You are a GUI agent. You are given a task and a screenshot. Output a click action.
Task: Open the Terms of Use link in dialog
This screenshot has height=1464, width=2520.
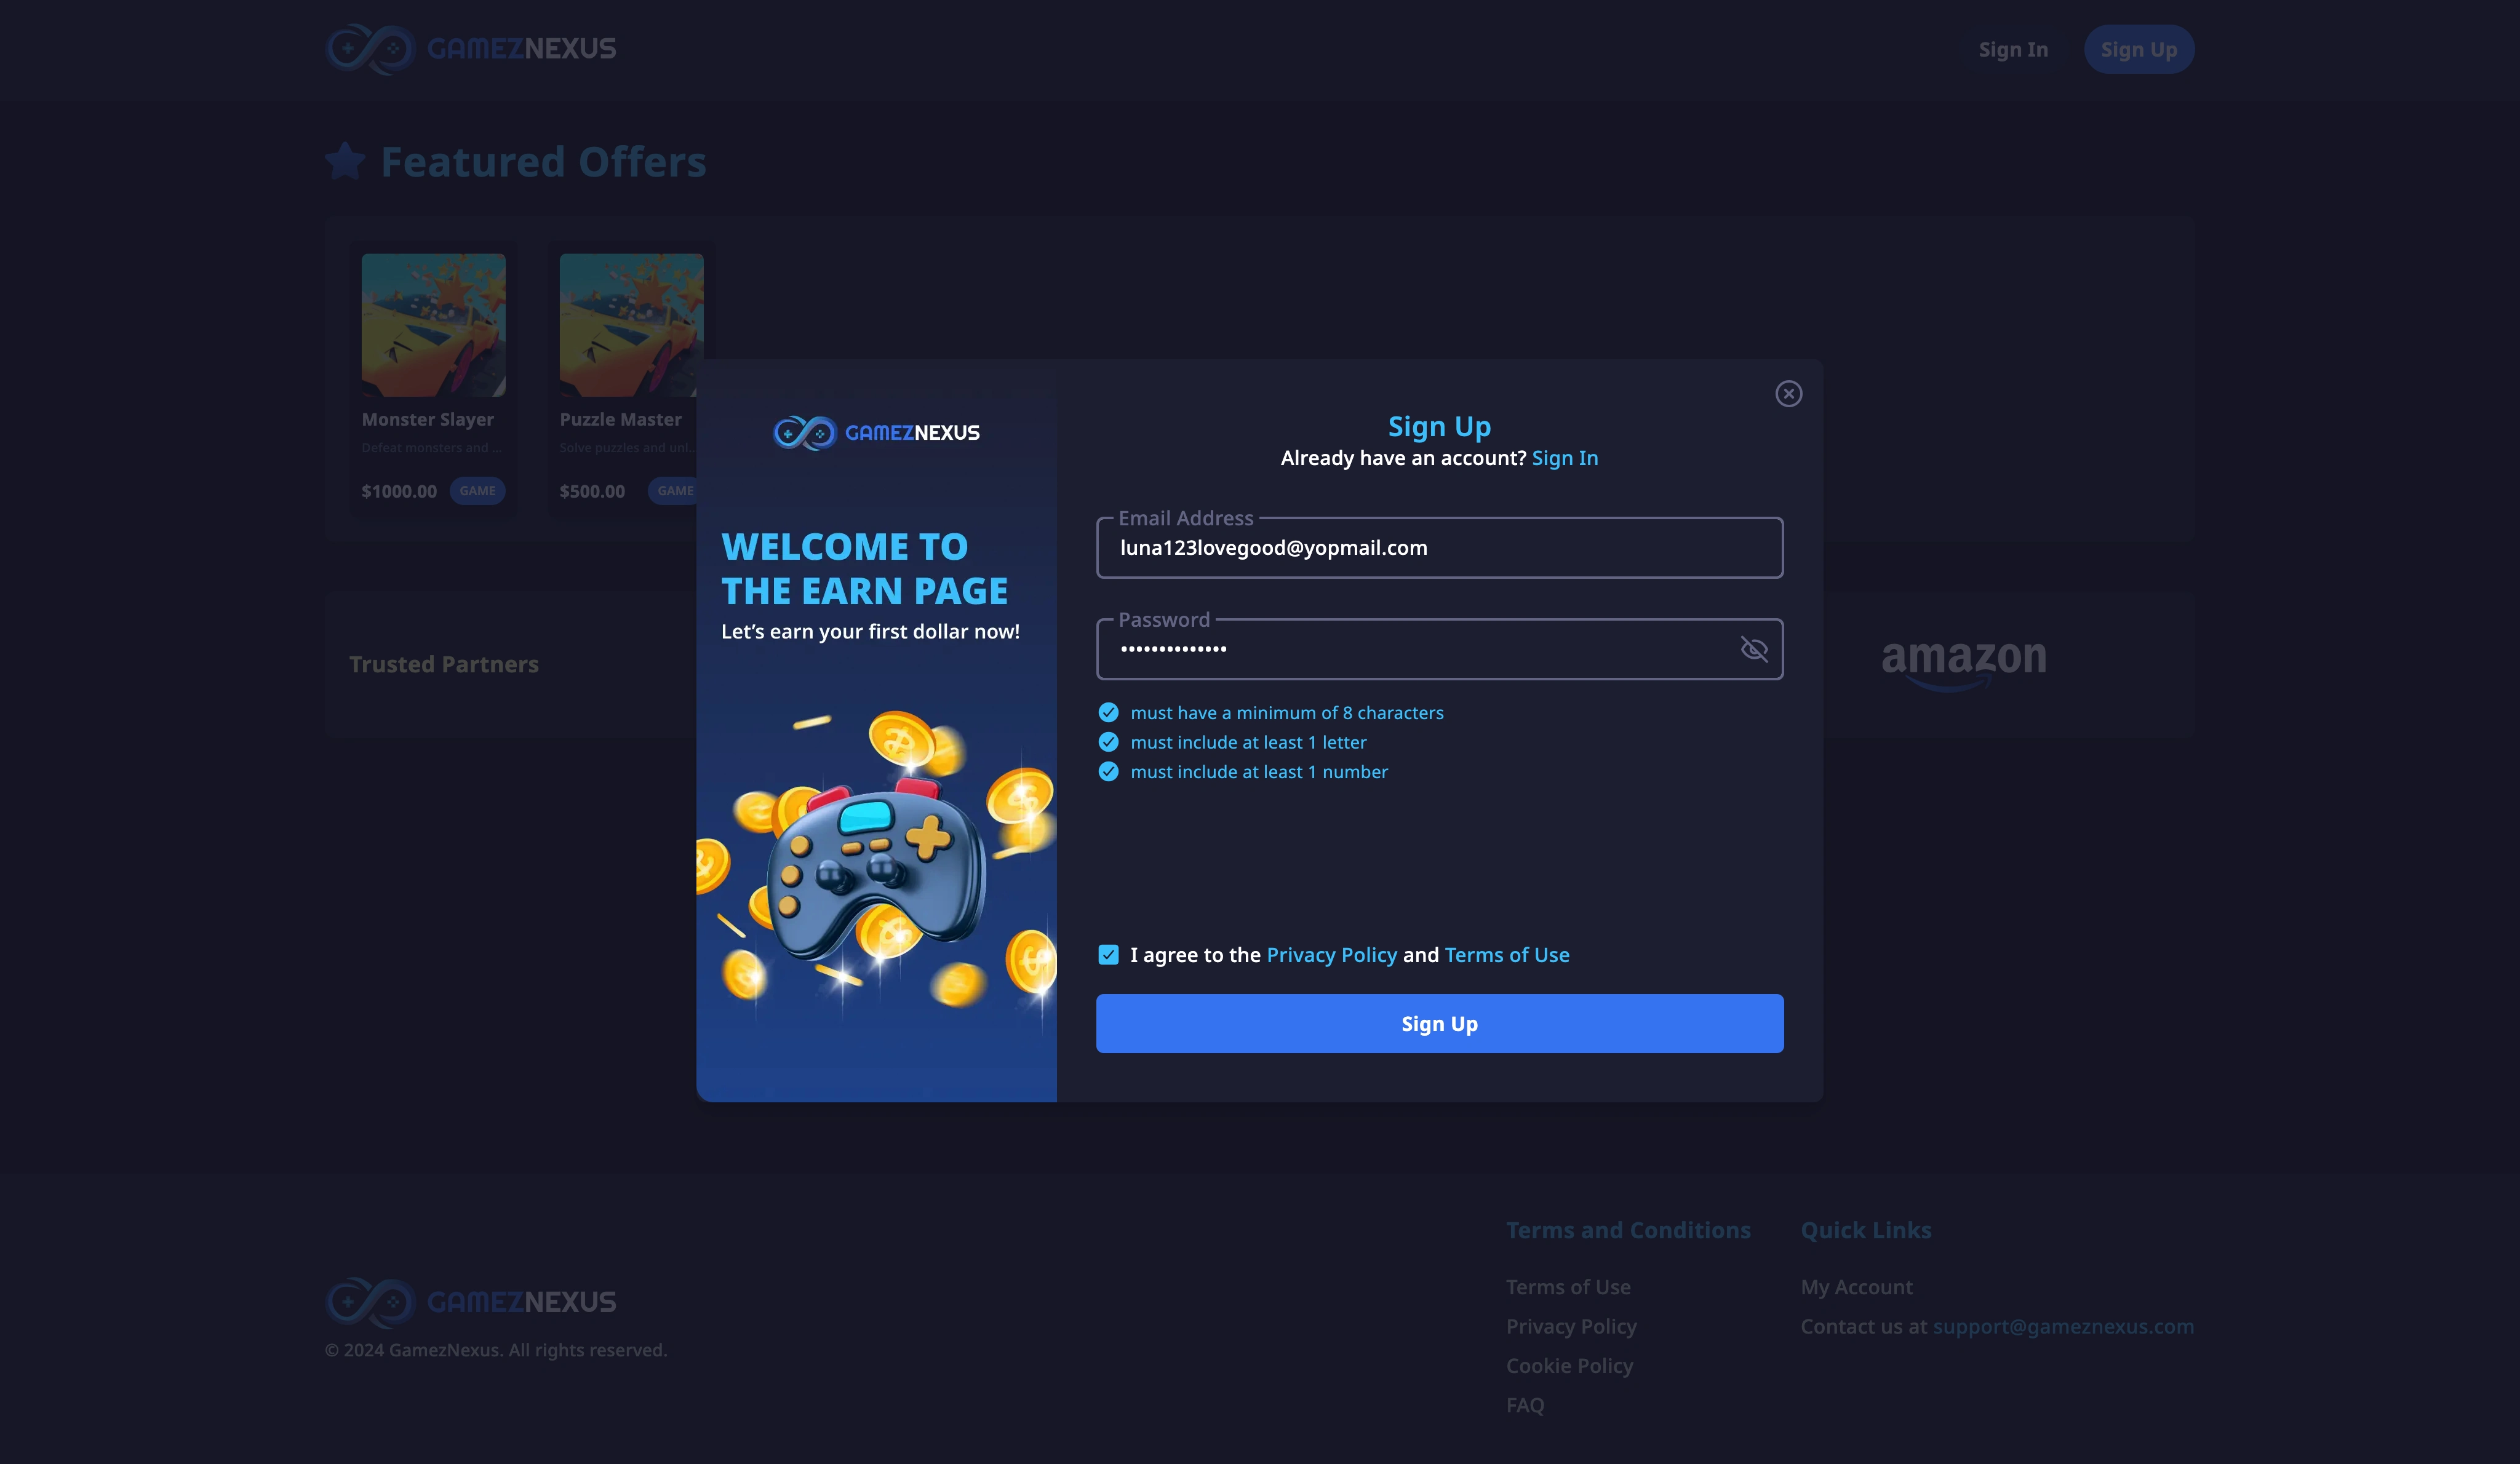[1507, 955]
